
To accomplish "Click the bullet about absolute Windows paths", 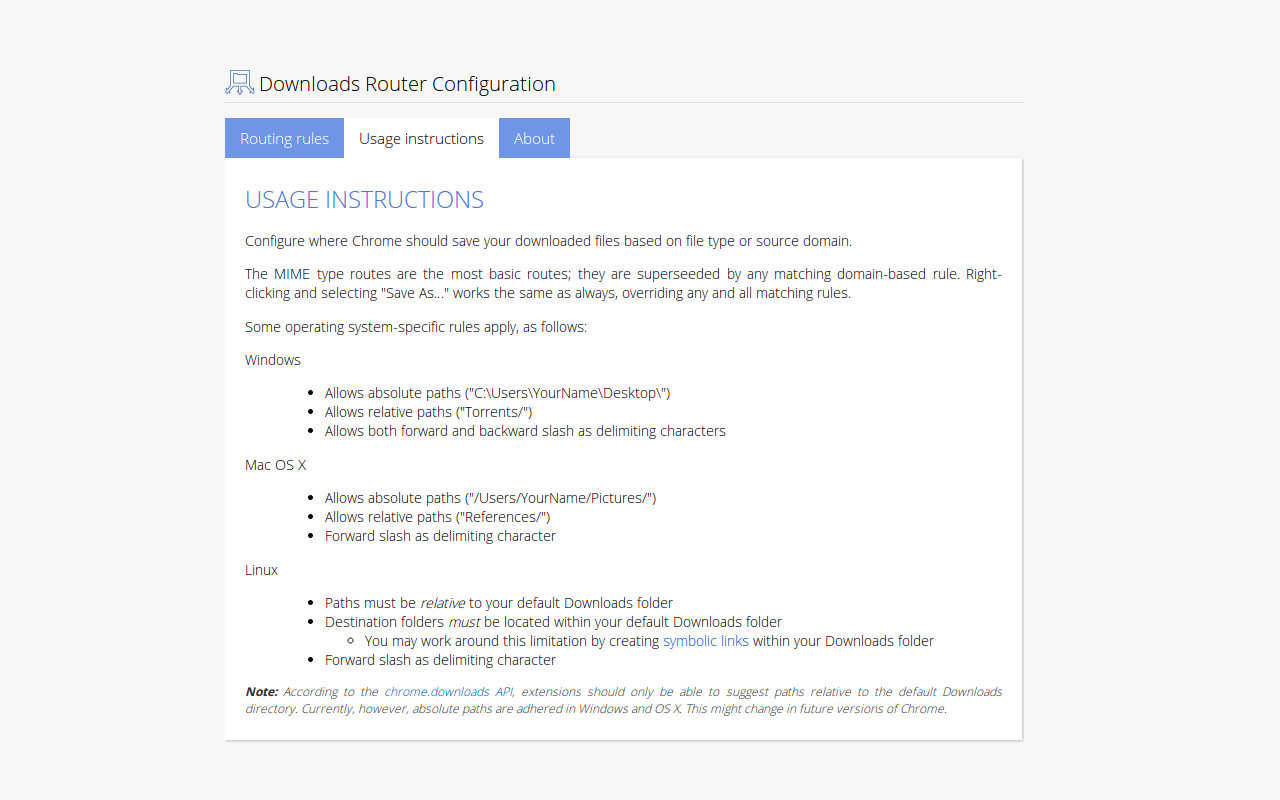I will (x=497, y=392).
